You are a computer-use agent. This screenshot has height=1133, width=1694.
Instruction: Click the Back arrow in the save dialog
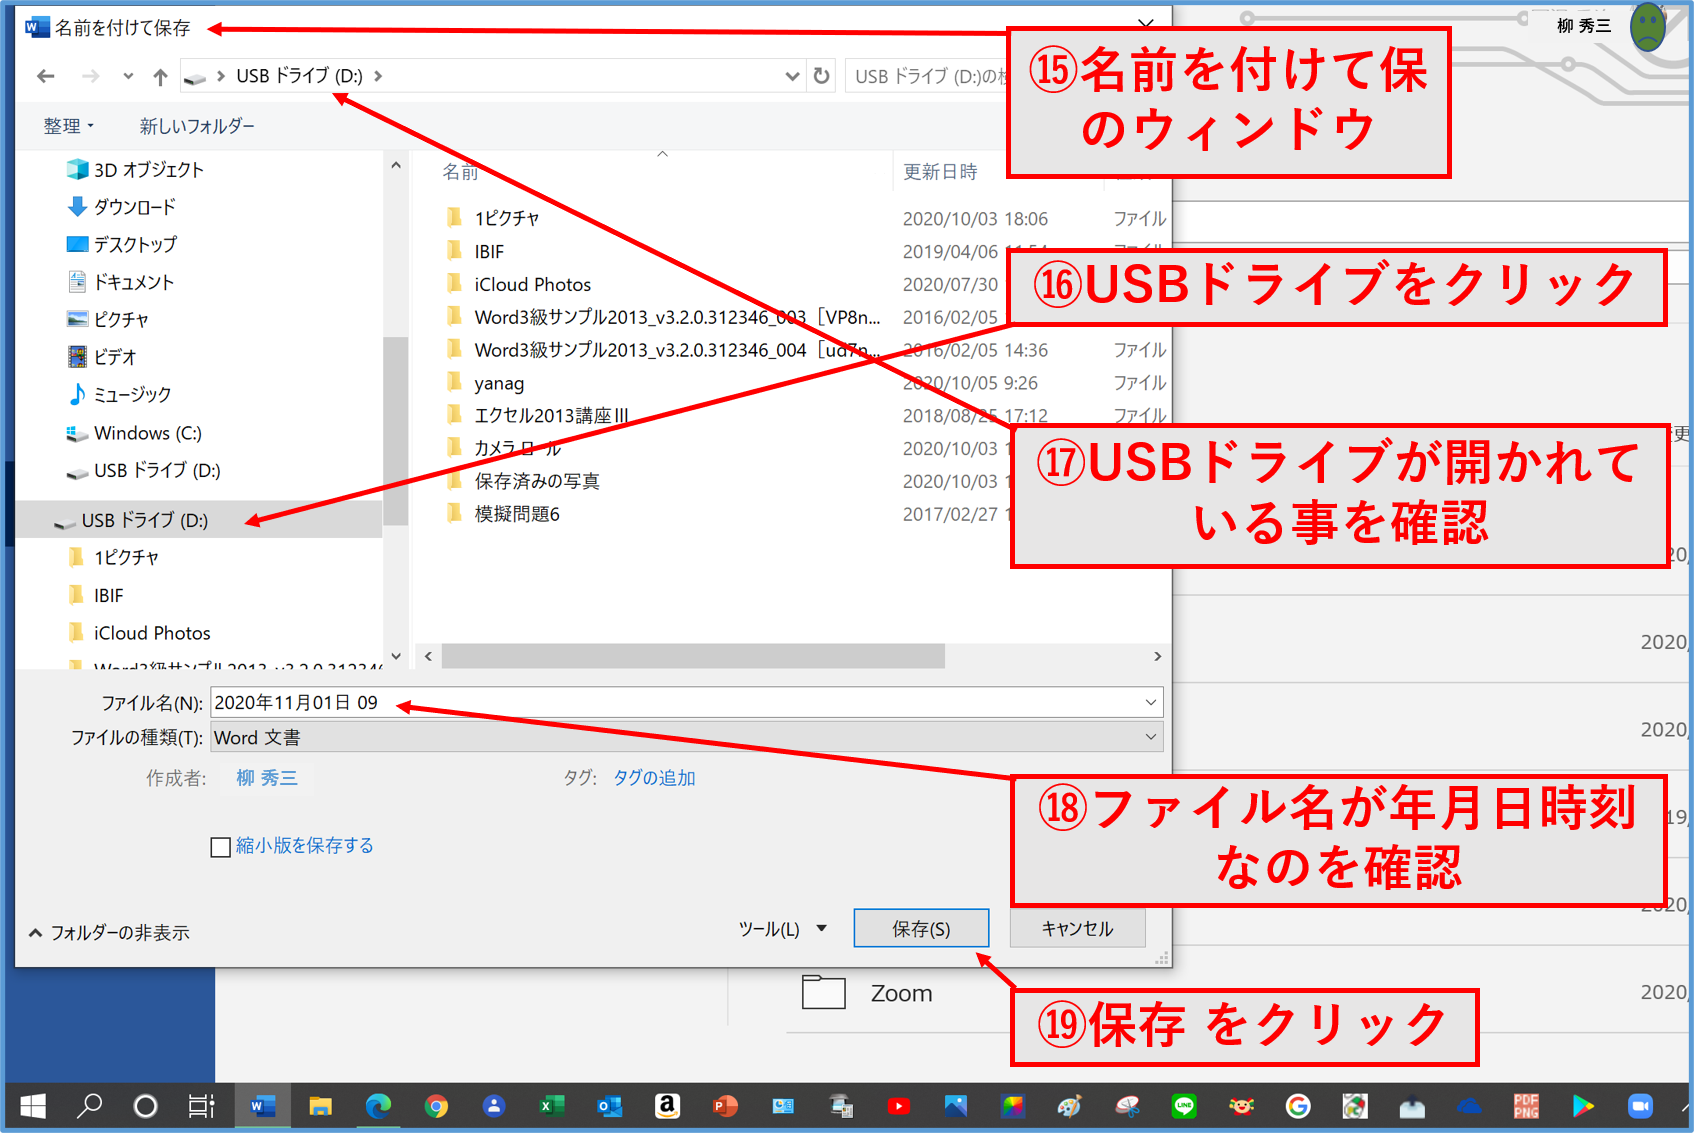point(46,76)
